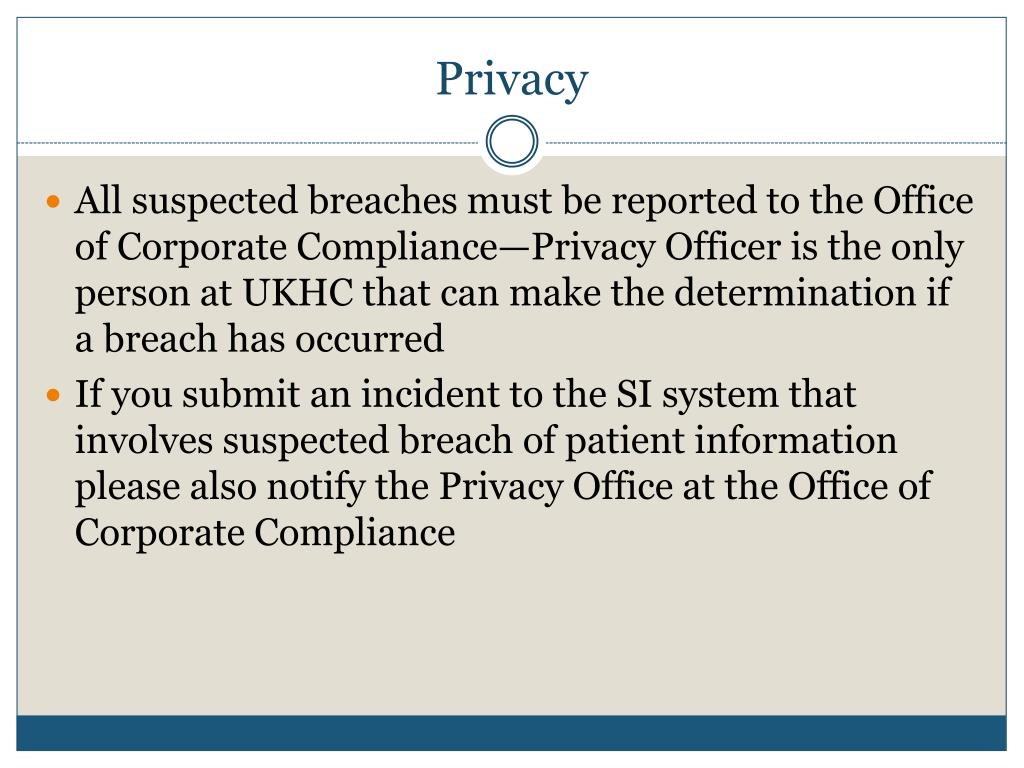Click the second orange bullet point
Viewport: 1024px width, 768px height.
tap(54, 396)
